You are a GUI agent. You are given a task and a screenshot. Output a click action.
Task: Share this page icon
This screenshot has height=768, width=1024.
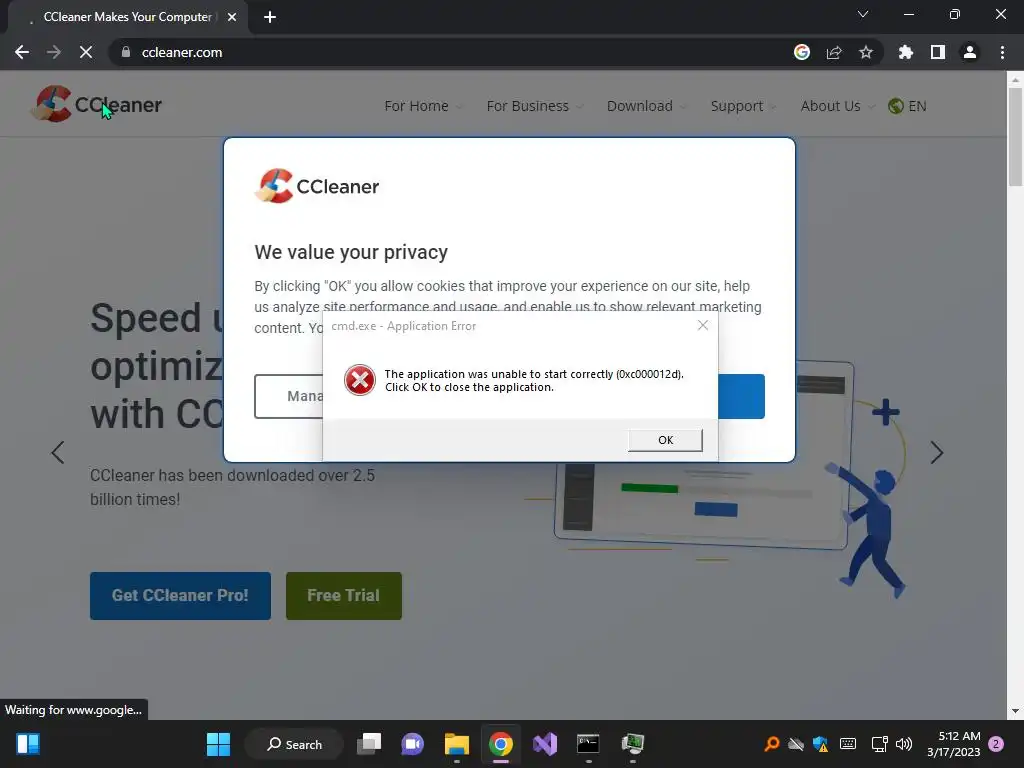834,52
